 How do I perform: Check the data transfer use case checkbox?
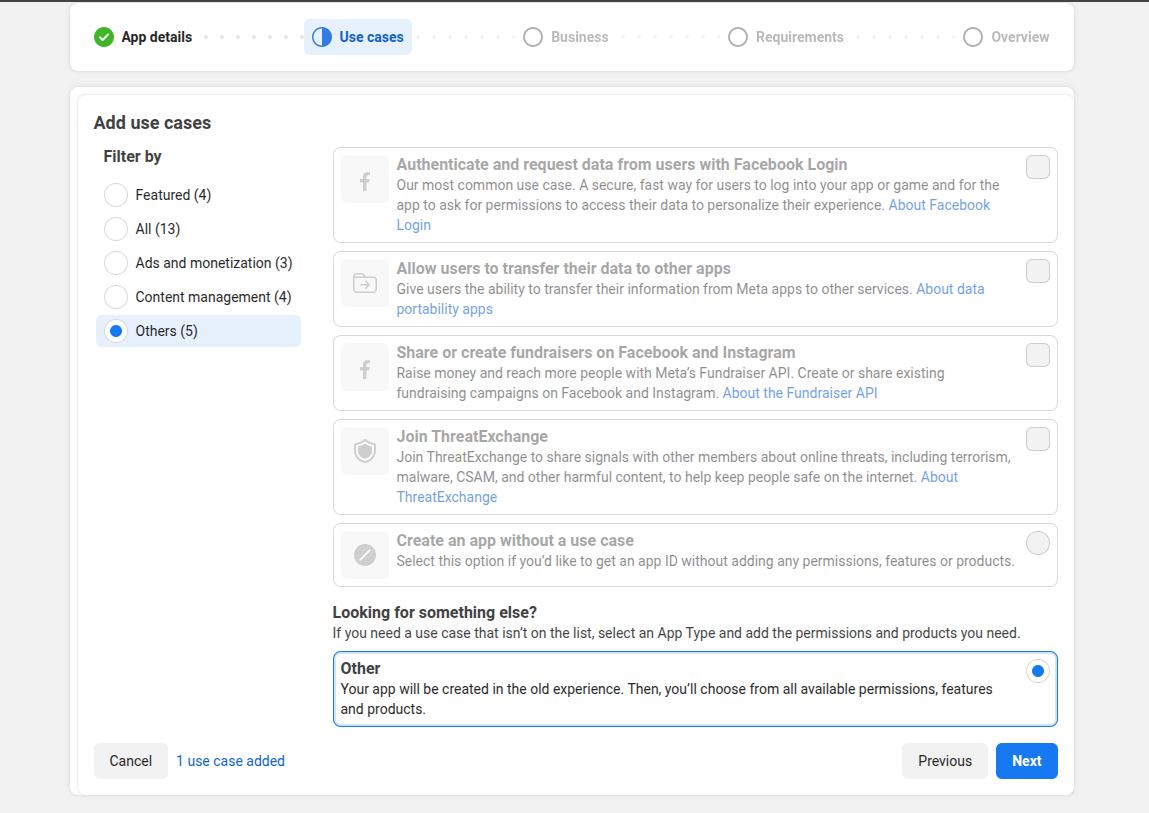tap(1037, 271)
